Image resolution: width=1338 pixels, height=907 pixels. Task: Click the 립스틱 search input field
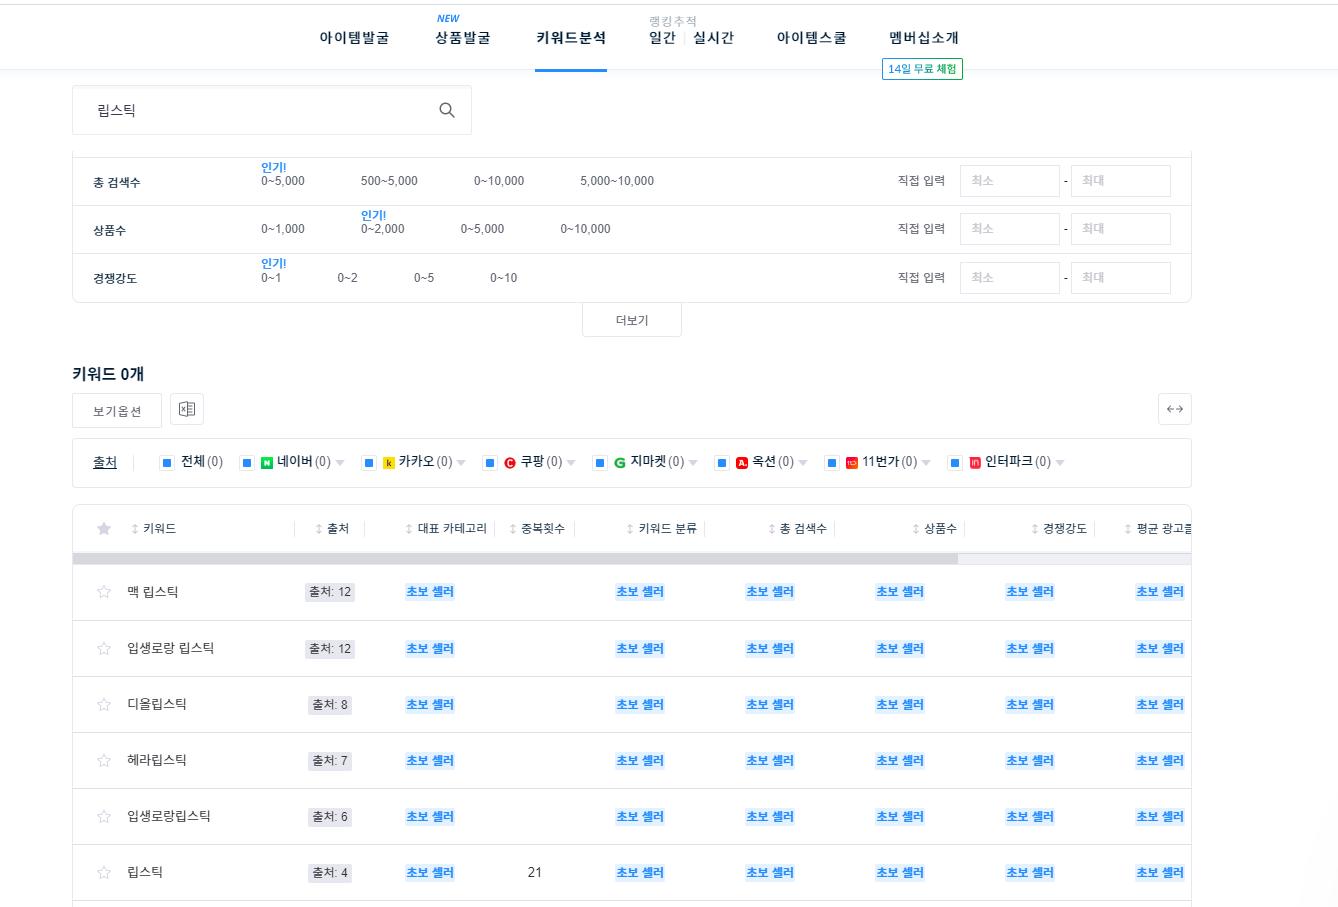(250, 110)
